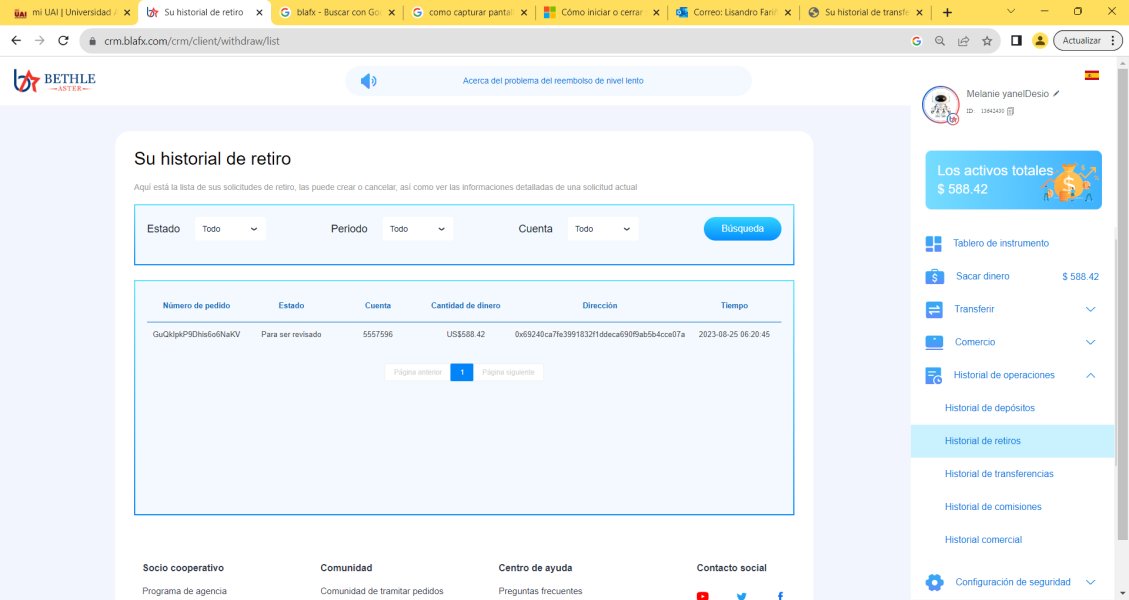Click page number 1 in pagination

tap(461, 372)
